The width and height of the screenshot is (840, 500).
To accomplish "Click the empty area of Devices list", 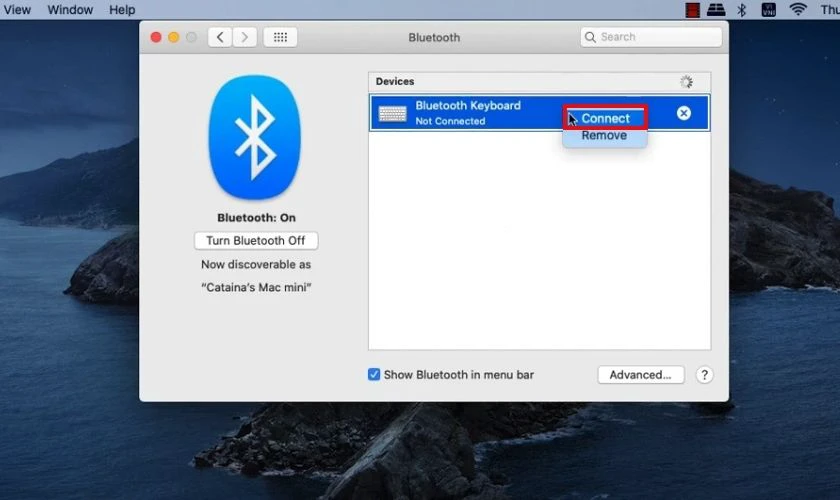I will click(x=539, y=250).
